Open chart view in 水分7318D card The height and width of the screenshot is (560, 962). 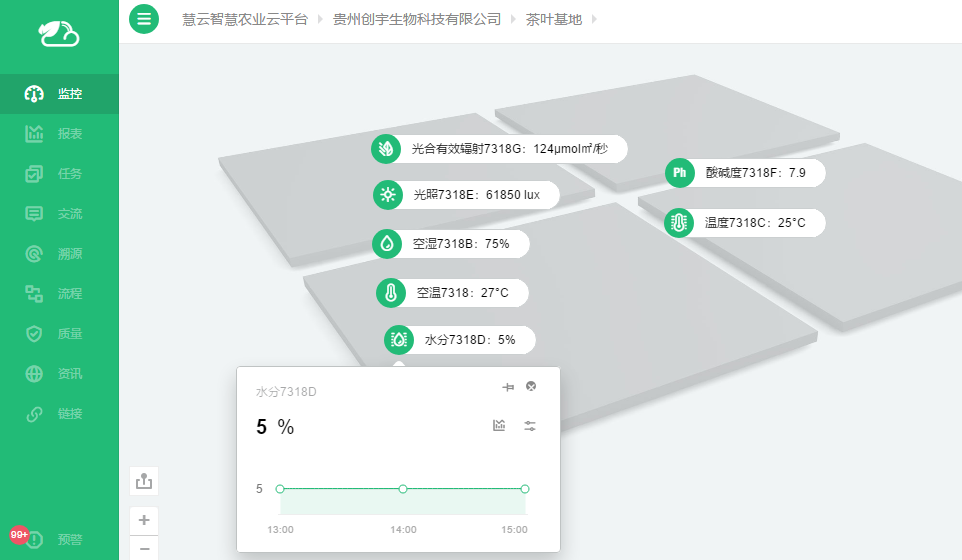(499, 426)
